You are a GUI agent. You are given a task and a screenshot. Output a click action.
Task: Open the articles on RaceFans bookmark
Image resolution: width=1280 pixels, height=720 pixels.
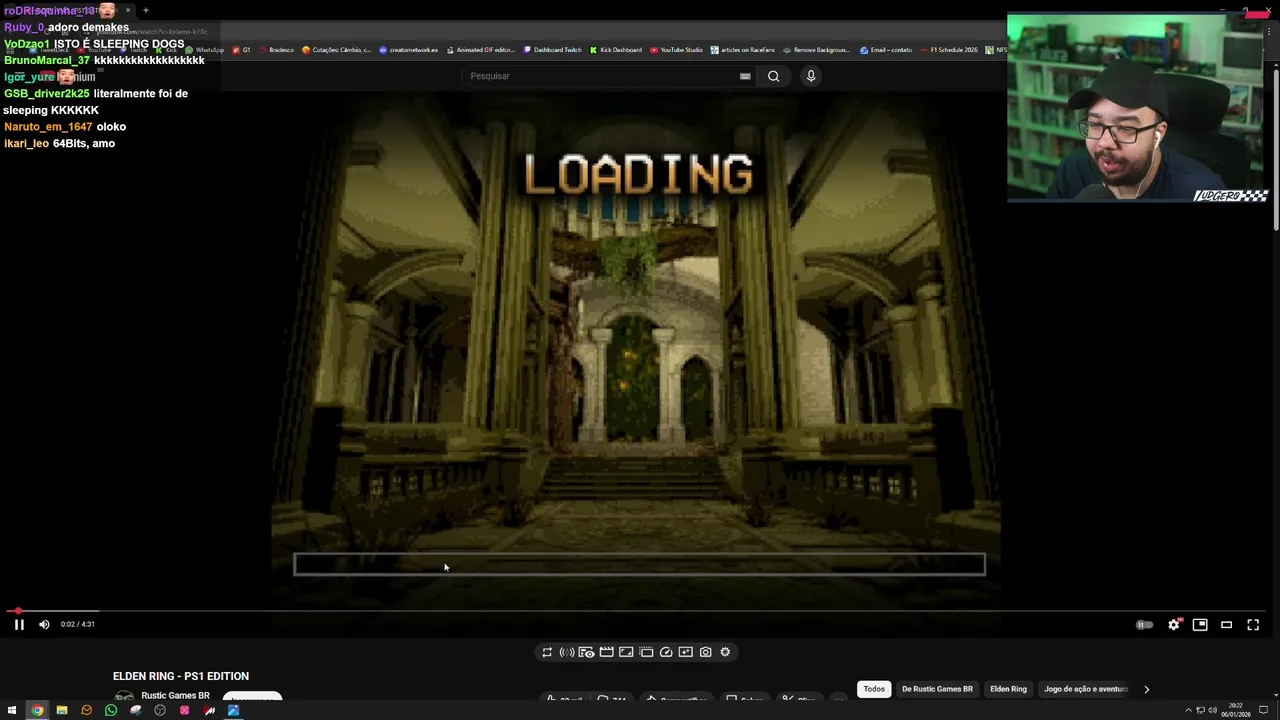pos(743,50)
